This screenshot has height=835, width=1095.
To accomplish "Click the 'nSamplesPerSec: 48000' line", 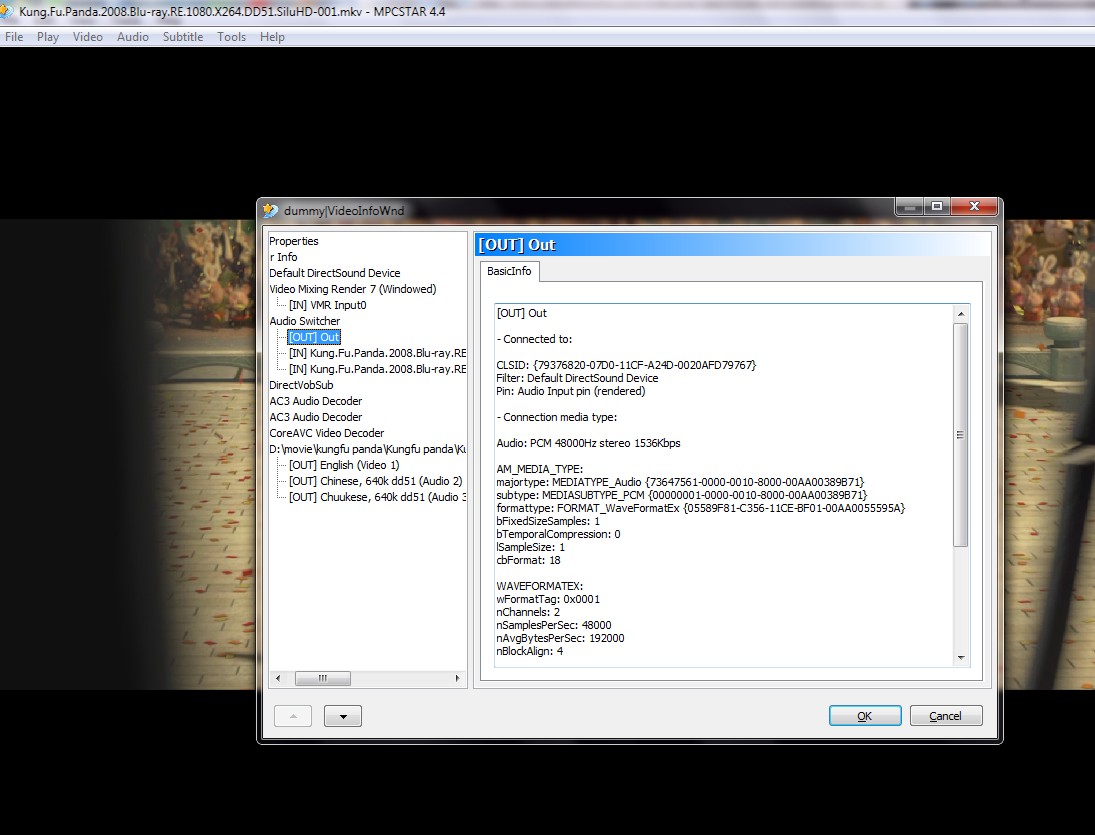I will [554, 626].
